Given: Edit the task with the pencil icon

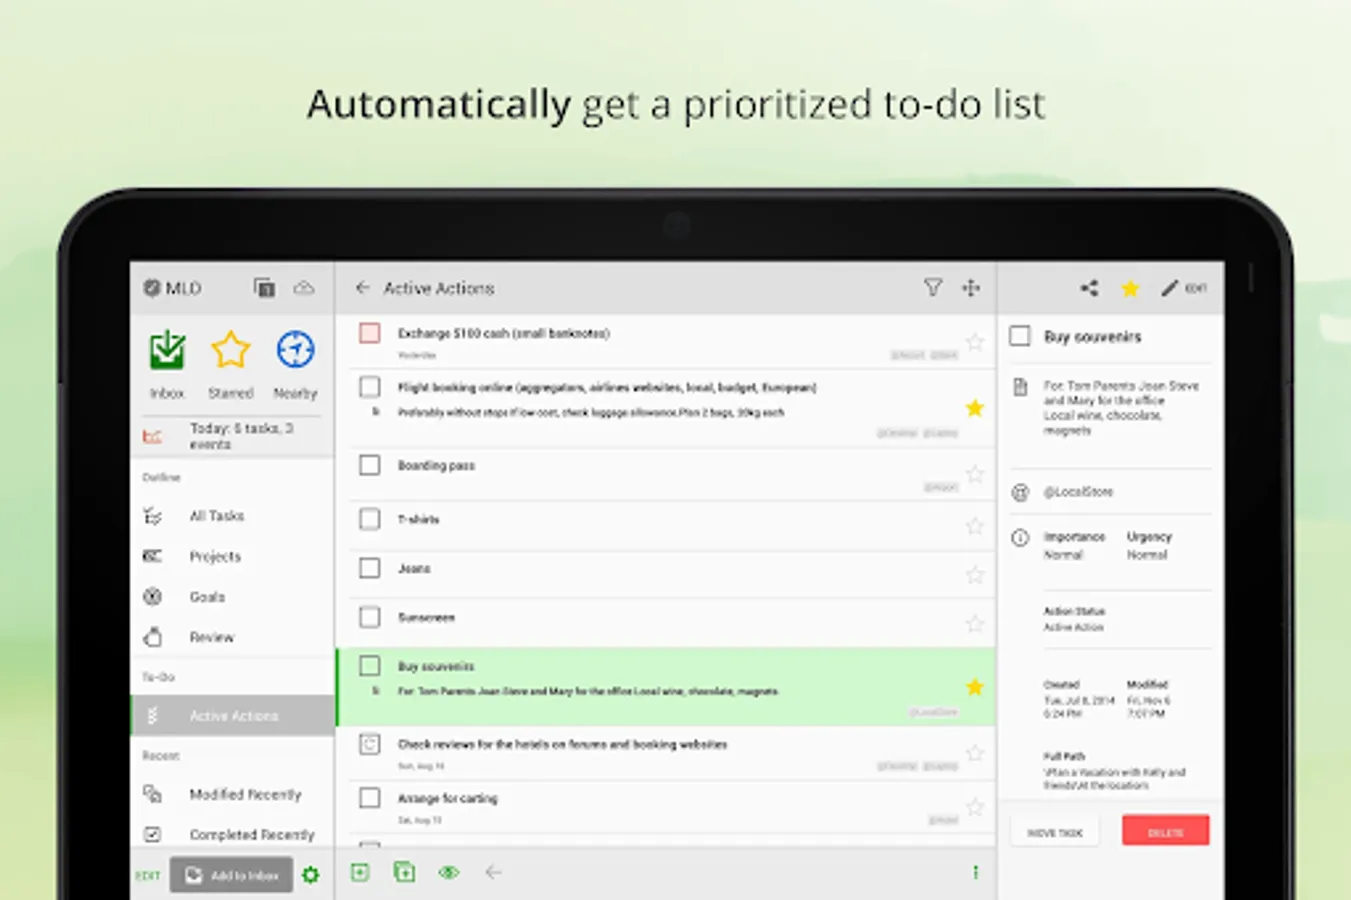Looking at the screenshot, I should pos(1169,288).
